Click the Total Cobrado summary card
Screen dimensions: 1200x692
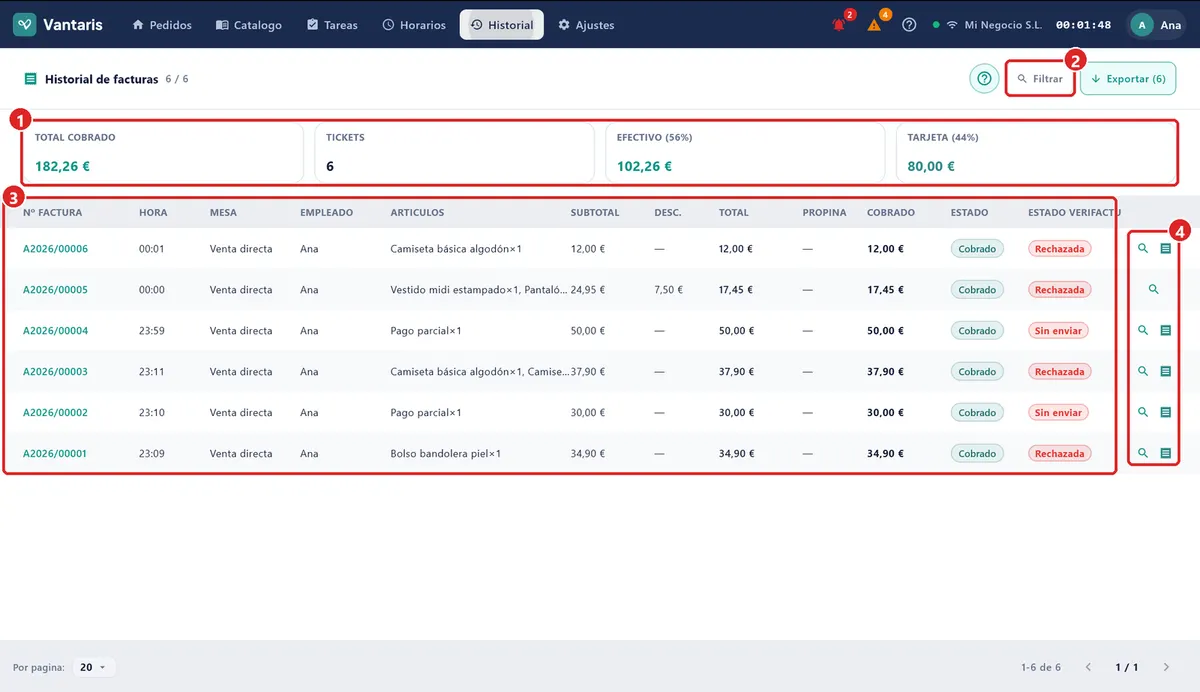[x=163, y=153]
